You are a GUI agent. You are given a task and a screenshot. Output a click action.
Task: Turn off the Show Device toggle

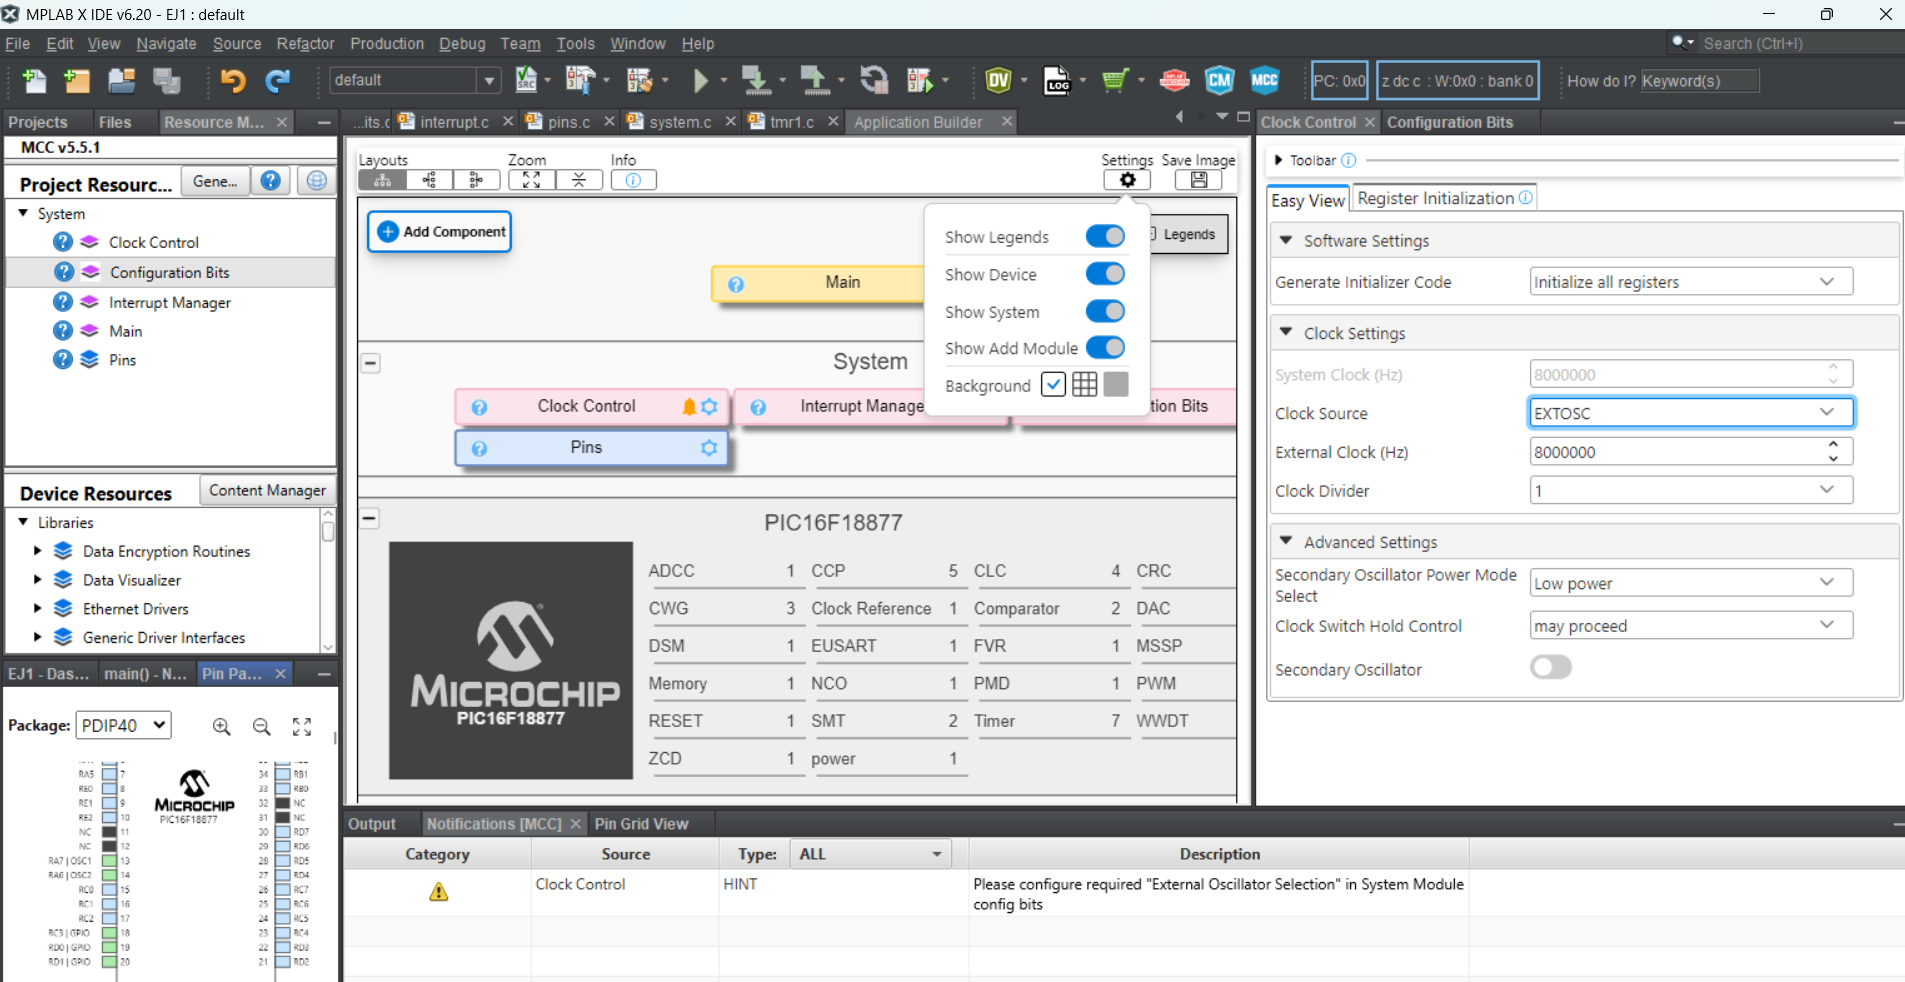(1104, 273)
